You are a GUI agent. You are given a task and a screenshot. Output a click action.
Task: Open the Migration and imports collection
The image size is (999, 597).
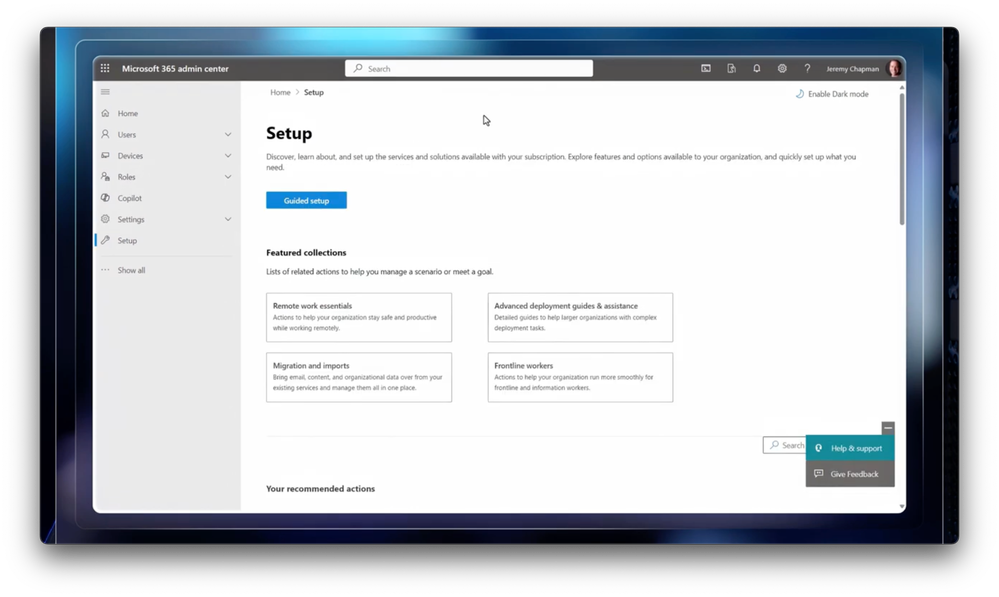pos(359,377)
